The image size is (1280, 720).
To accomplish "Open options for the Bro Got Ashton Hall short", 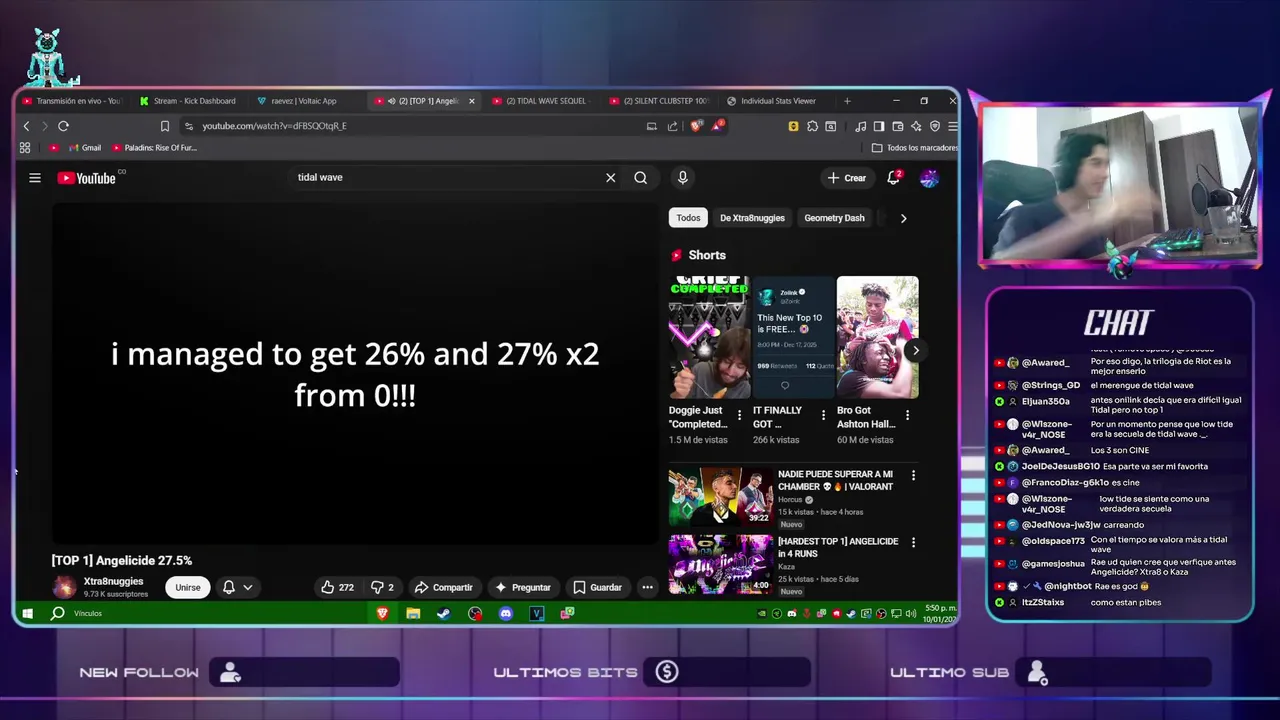I will pos(908,415).
